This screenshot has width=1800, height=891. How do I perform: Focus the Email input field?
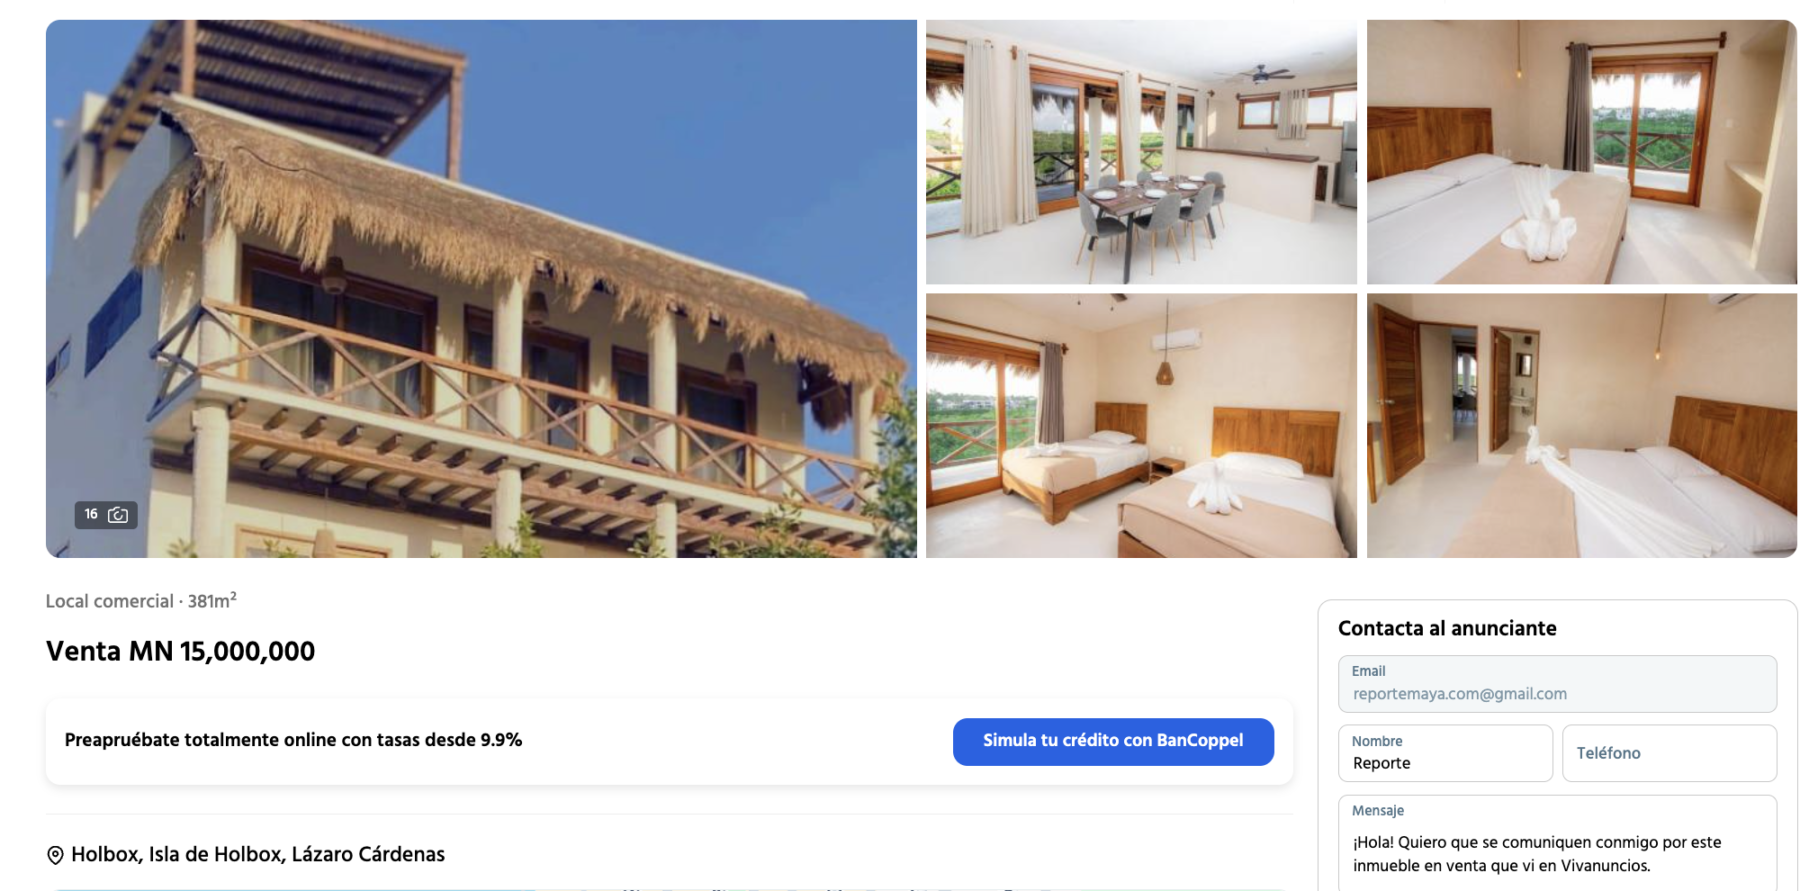coord(1557,684)
